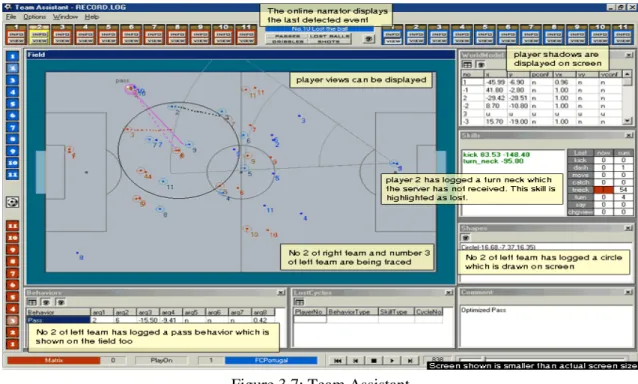Open the Help menu
The height and width of the screenshot is (384, 638).
pyautogui.click(x=92, y=17)
